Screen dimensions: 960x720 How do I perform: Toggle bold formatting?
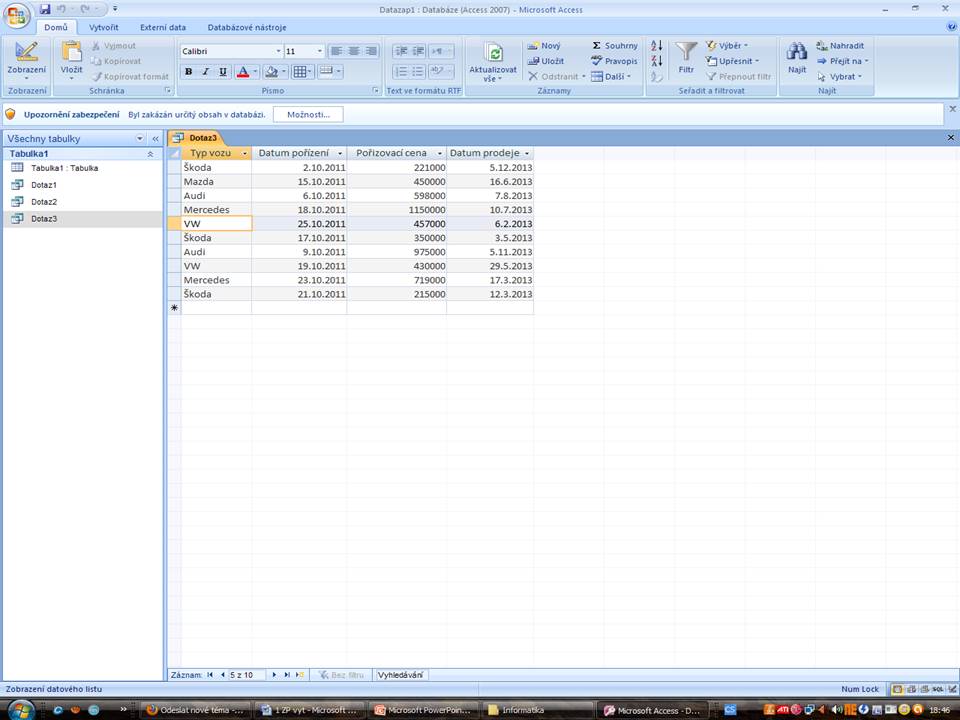click(188, 72)
